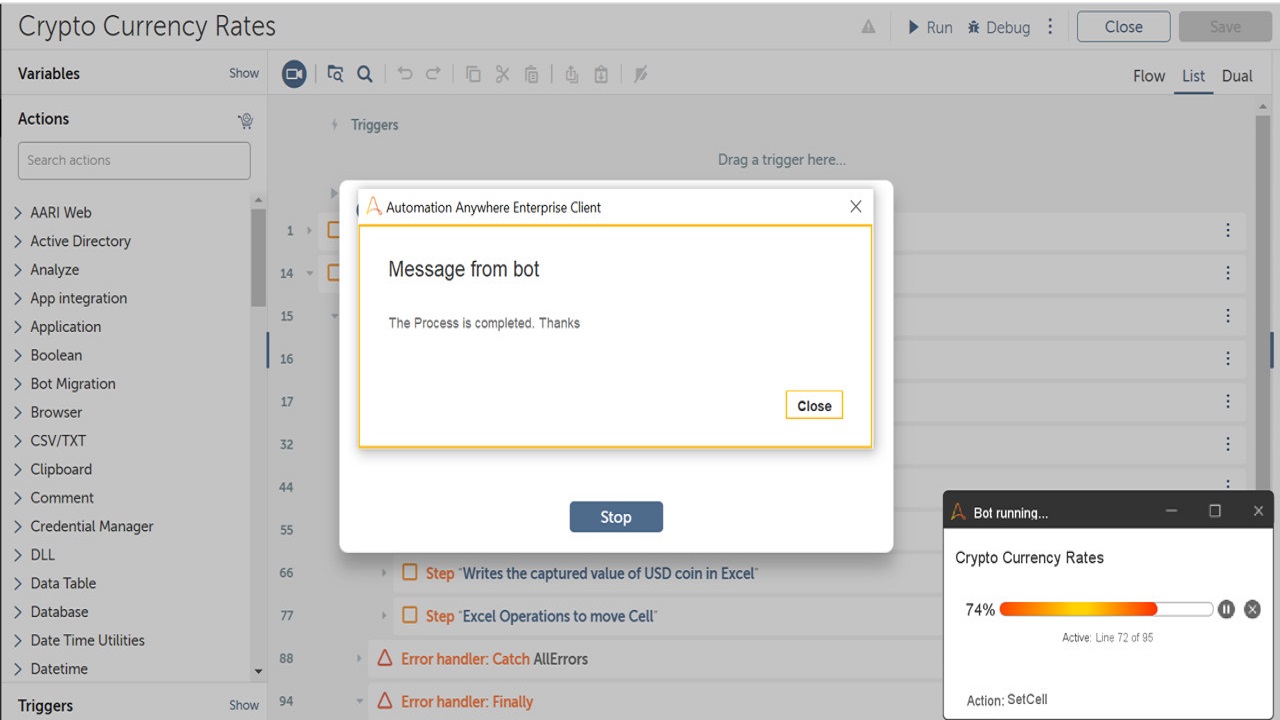Screen dimensions: 1280x720
Task: Open the package cart icon next to Actions
Action: point(245,120)
